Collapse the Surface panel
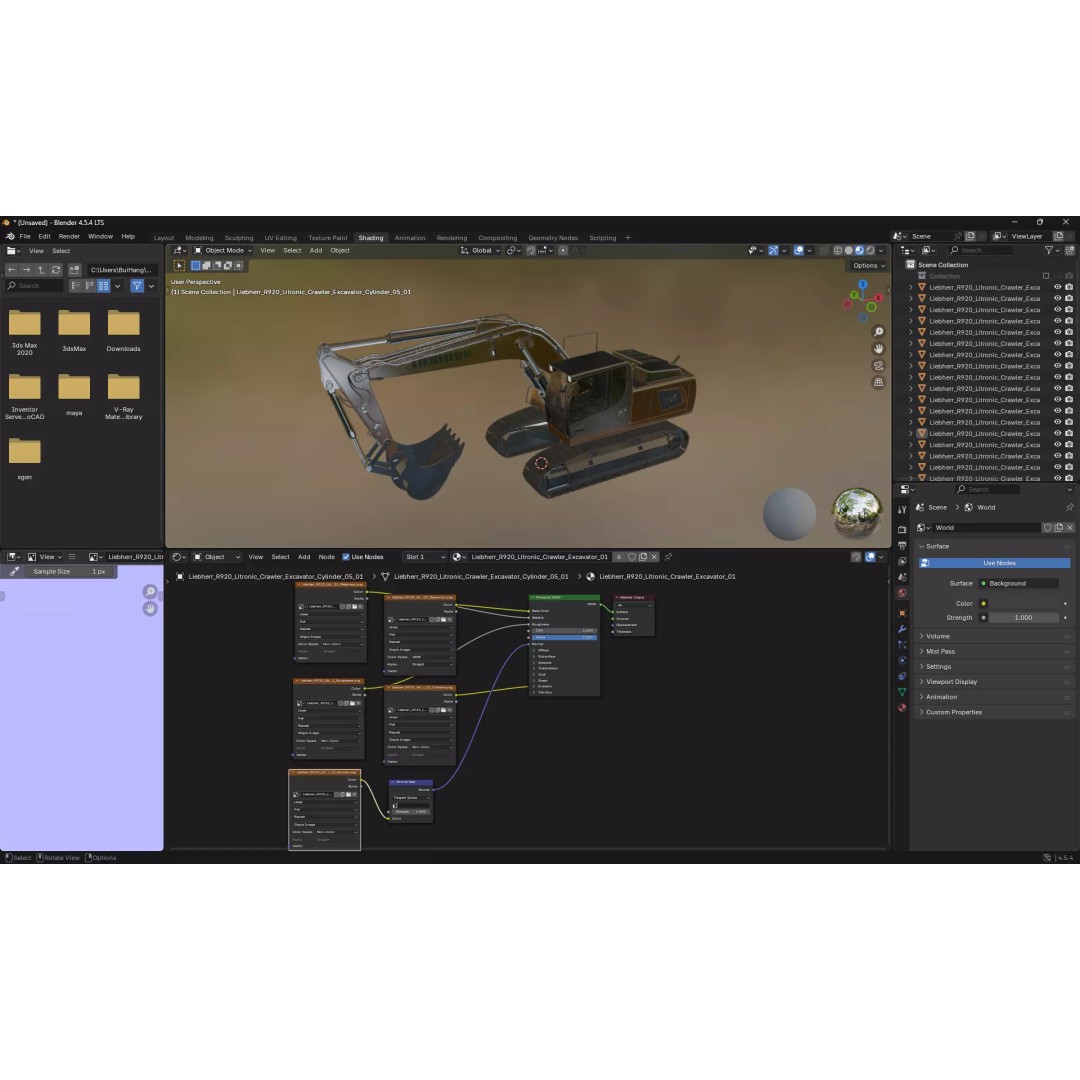1080x1080 pixels. [995, 546]
